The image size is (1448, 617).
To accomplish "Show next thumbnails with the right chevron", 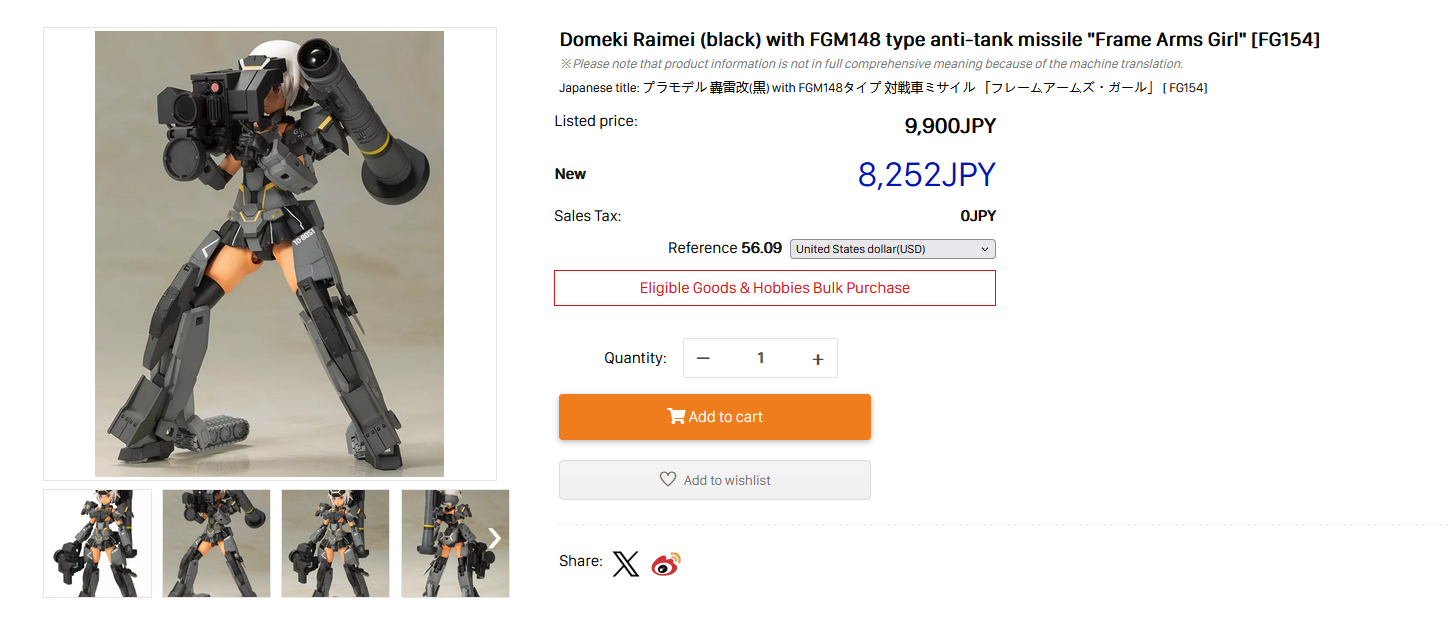I will [494, 539].
